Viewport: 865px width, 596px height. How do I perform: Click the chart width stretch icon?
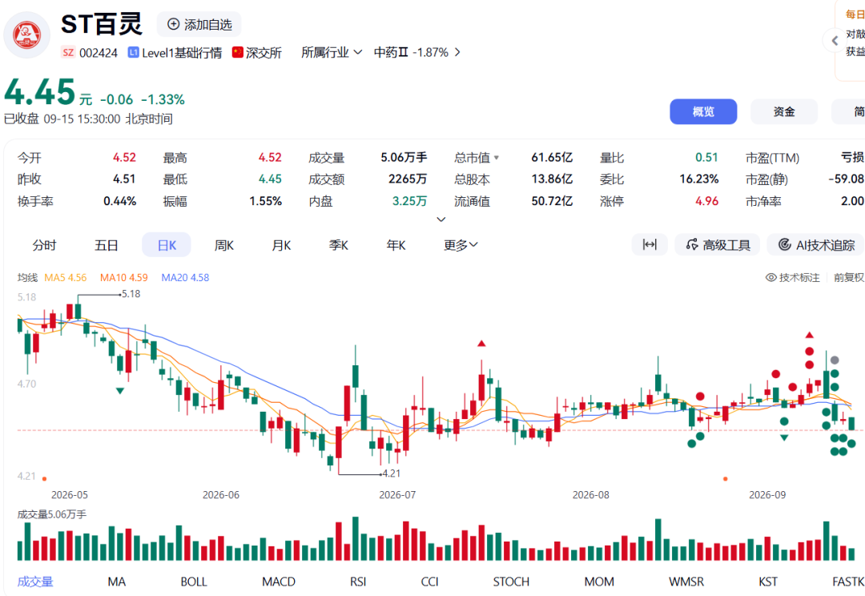(649, 244)
